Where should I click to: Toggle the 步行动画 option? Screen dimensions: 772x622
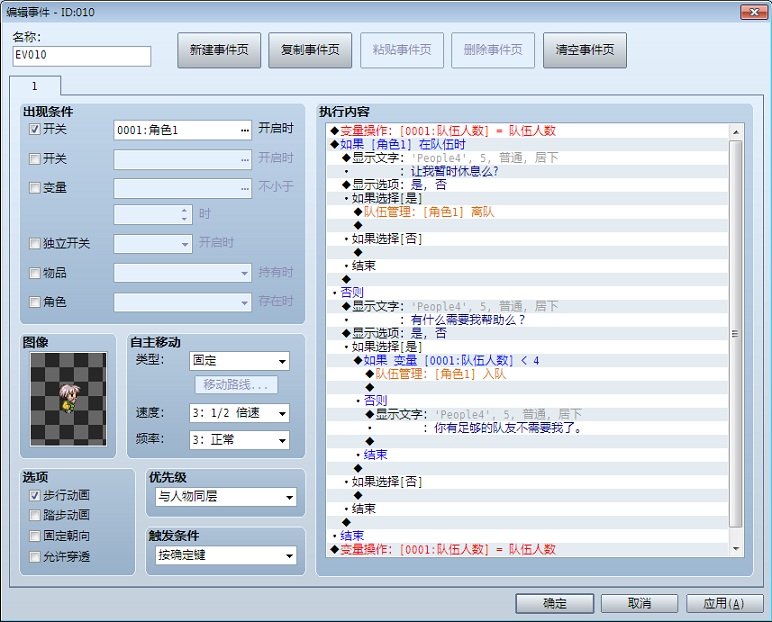pos(34,495)
